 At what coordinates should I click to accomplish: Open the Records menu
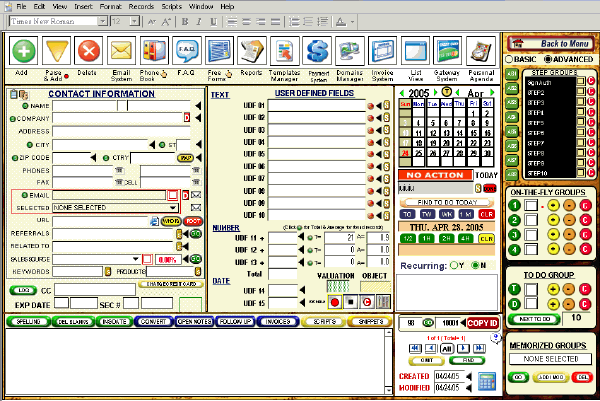[140, 6]
